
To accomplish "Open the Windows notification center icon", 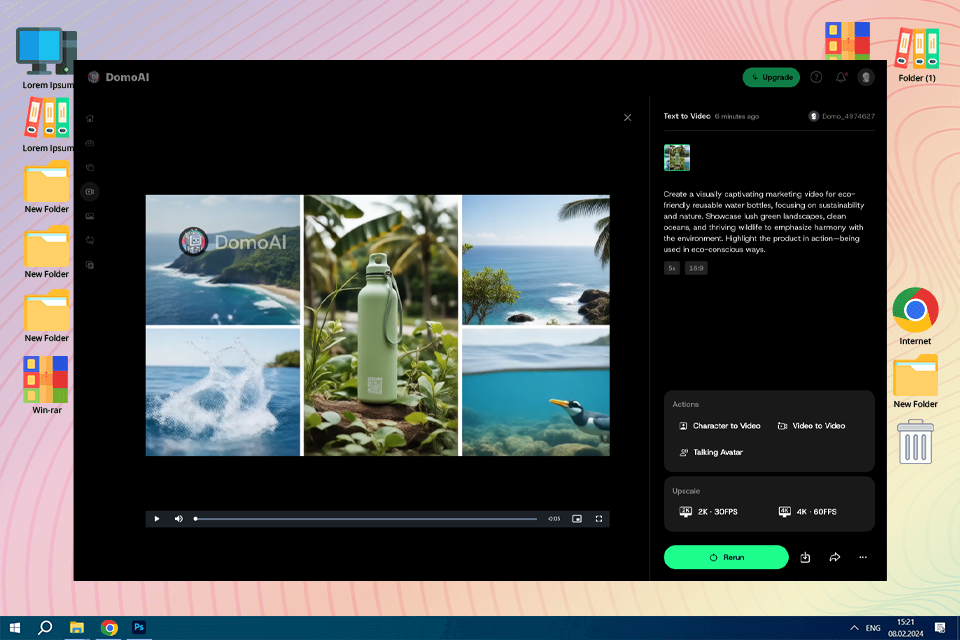I will pyautogui.click(x=940, y=628).
